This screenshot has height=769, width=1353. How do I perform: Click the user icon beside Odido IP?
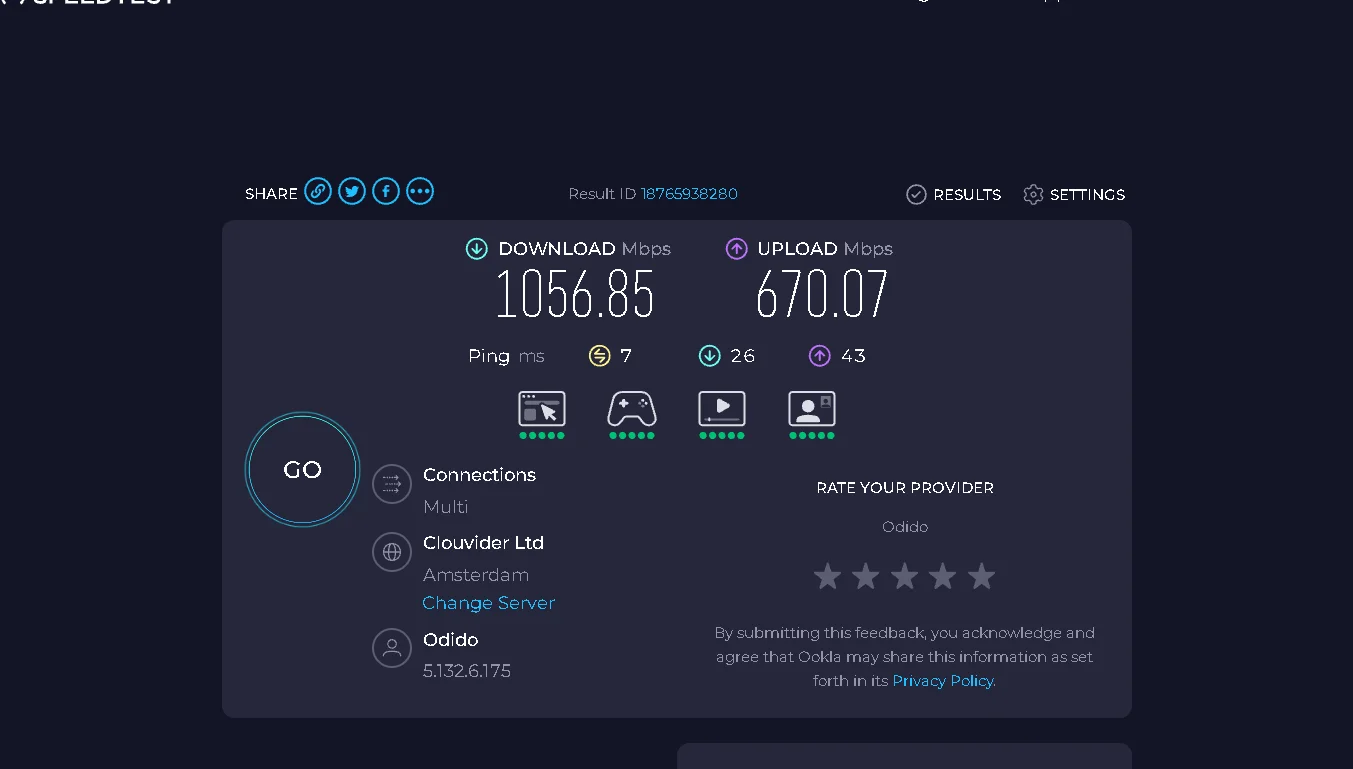point(392,648)
